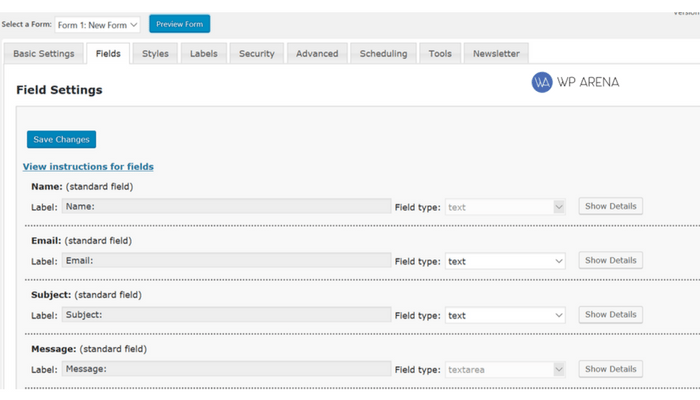The width and height of the screenshot is (700, 400).
Task: Show Details for the Email field
Action: (611, 260)
